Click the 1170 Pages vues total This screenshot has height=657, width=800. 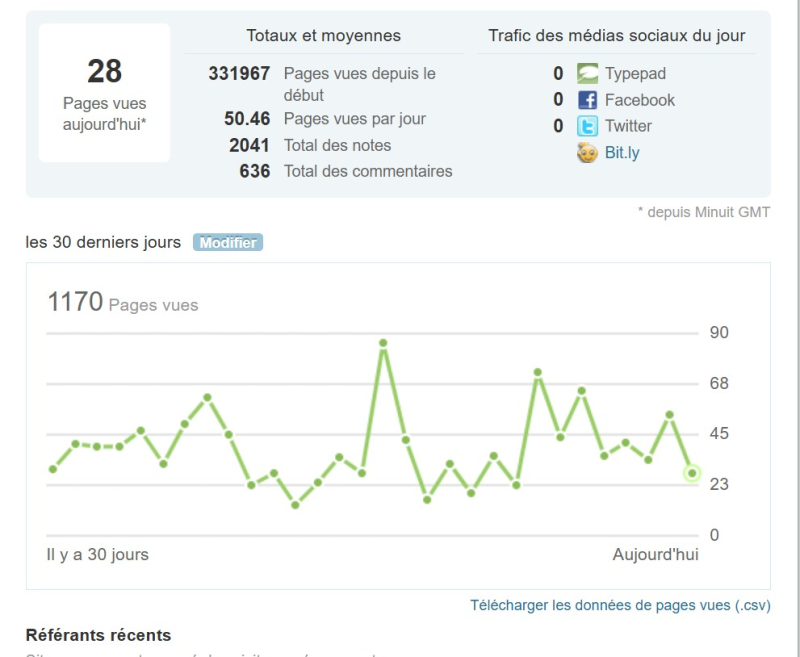click(122, 302)
